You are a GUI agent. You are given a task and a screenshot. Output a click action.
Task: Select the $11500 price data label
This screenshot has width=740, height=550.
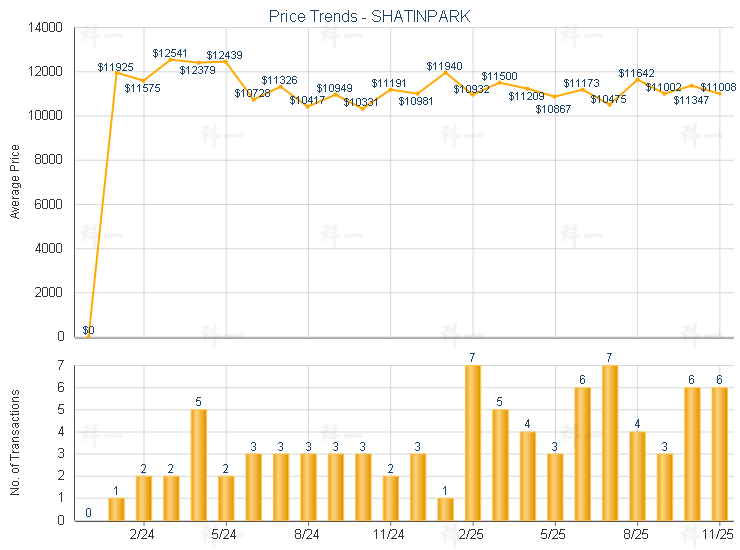pyautogui.click(x=499, y=76)
